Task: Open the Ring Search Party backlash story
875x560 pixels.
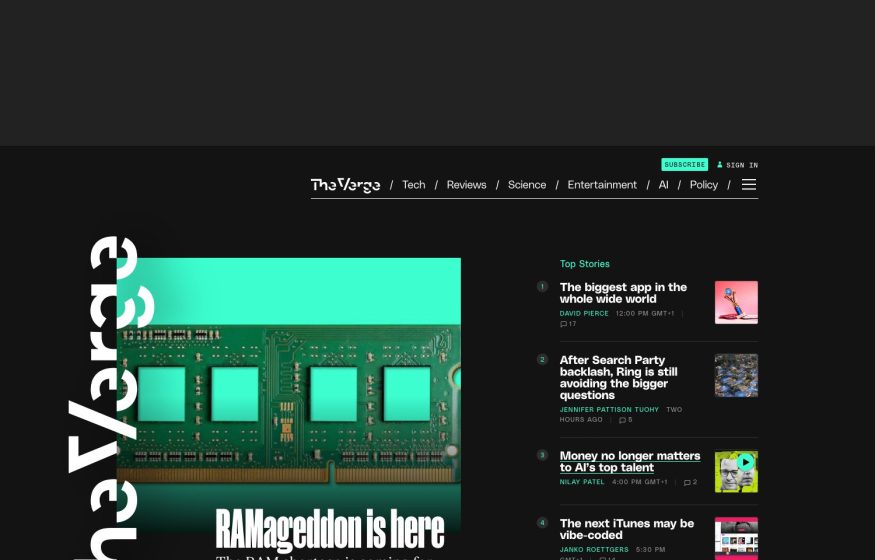Action: 618,378
